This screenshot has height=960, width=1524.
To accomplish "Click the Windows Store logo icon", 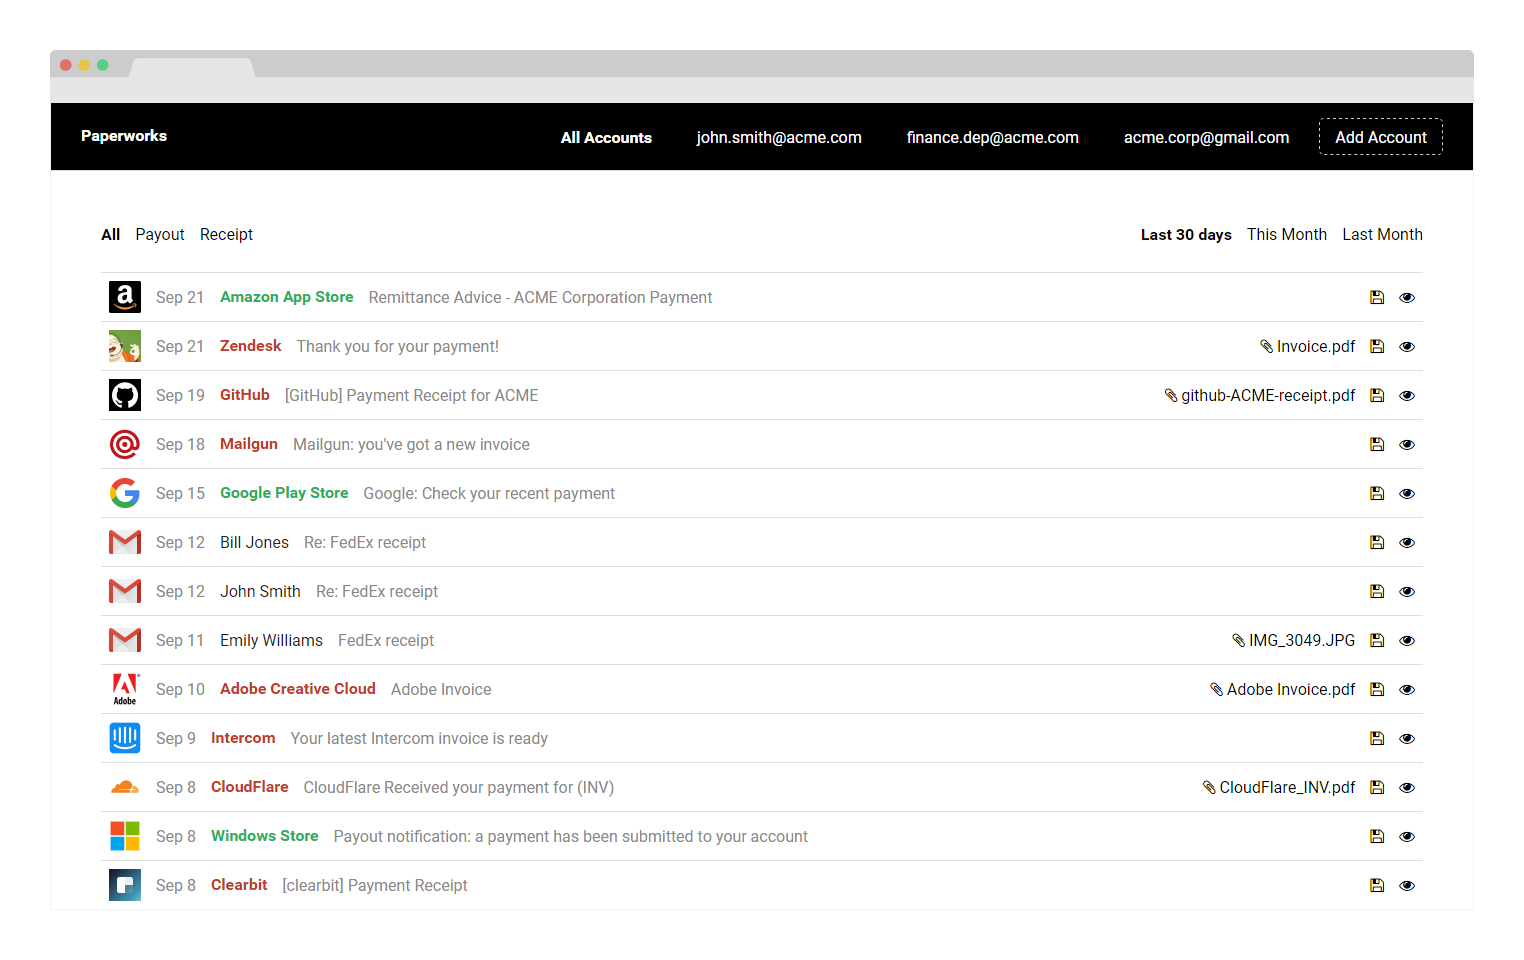I will pos(125,836).
